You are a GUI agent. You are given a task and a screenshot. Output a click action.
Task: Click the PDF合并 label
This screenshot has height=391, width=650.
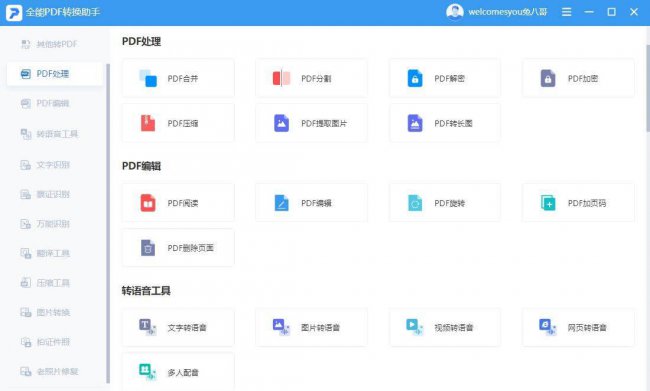[x=183, y=79]
